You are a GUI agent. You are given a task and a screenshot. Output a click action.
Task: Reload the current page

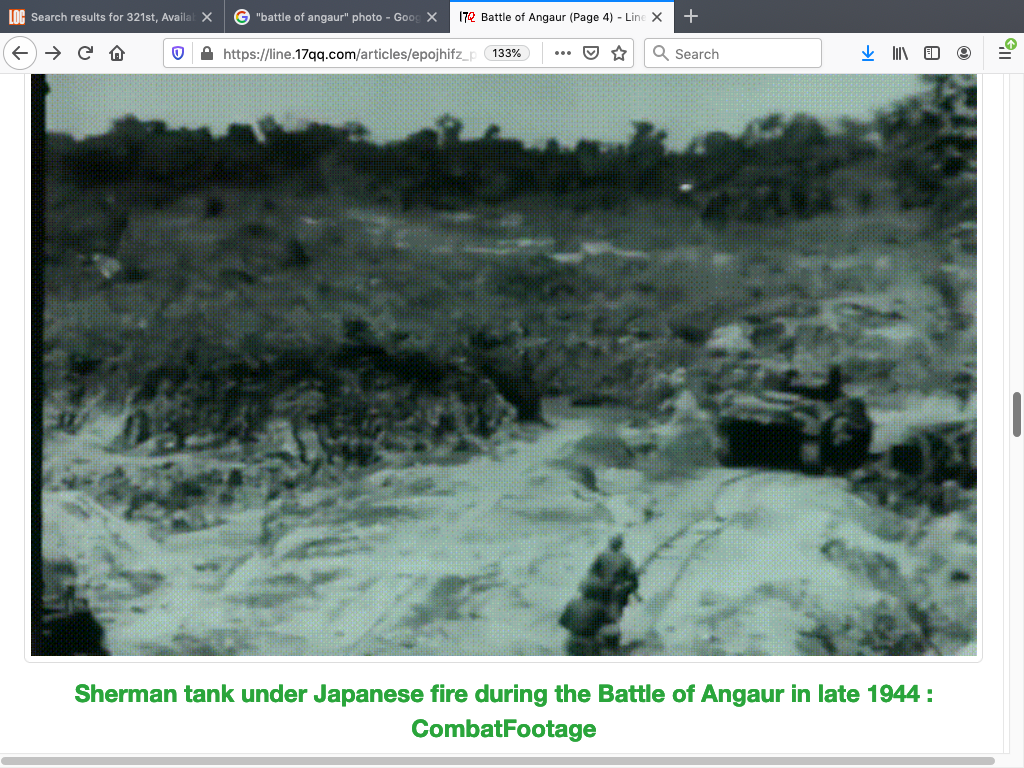[85, 54]
